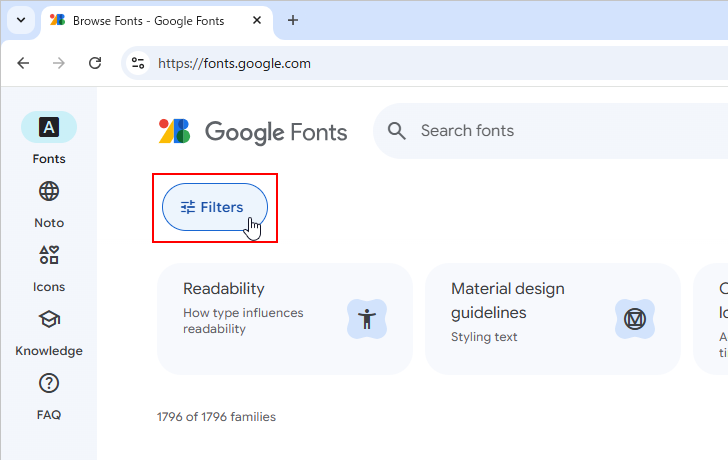The image size is (728, 460).
Task: Click the Google Fonts logo
Action: [253, 131]
